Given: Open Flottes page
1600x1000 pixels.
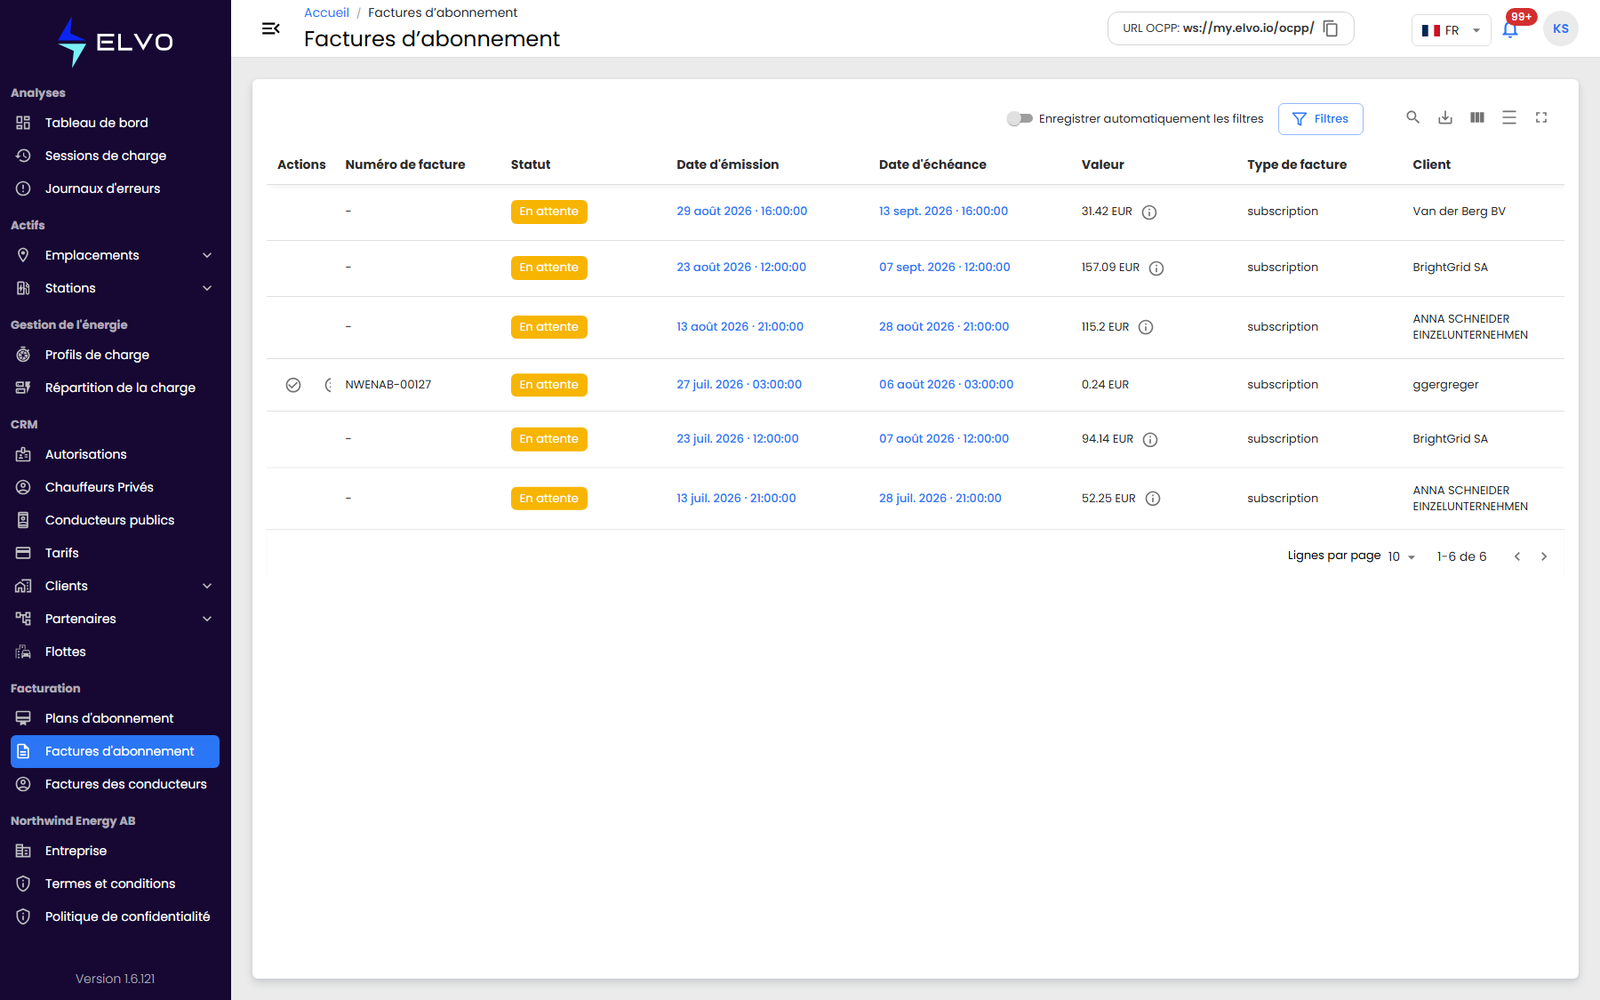Looking at the screenshot, I should point(115,652).
